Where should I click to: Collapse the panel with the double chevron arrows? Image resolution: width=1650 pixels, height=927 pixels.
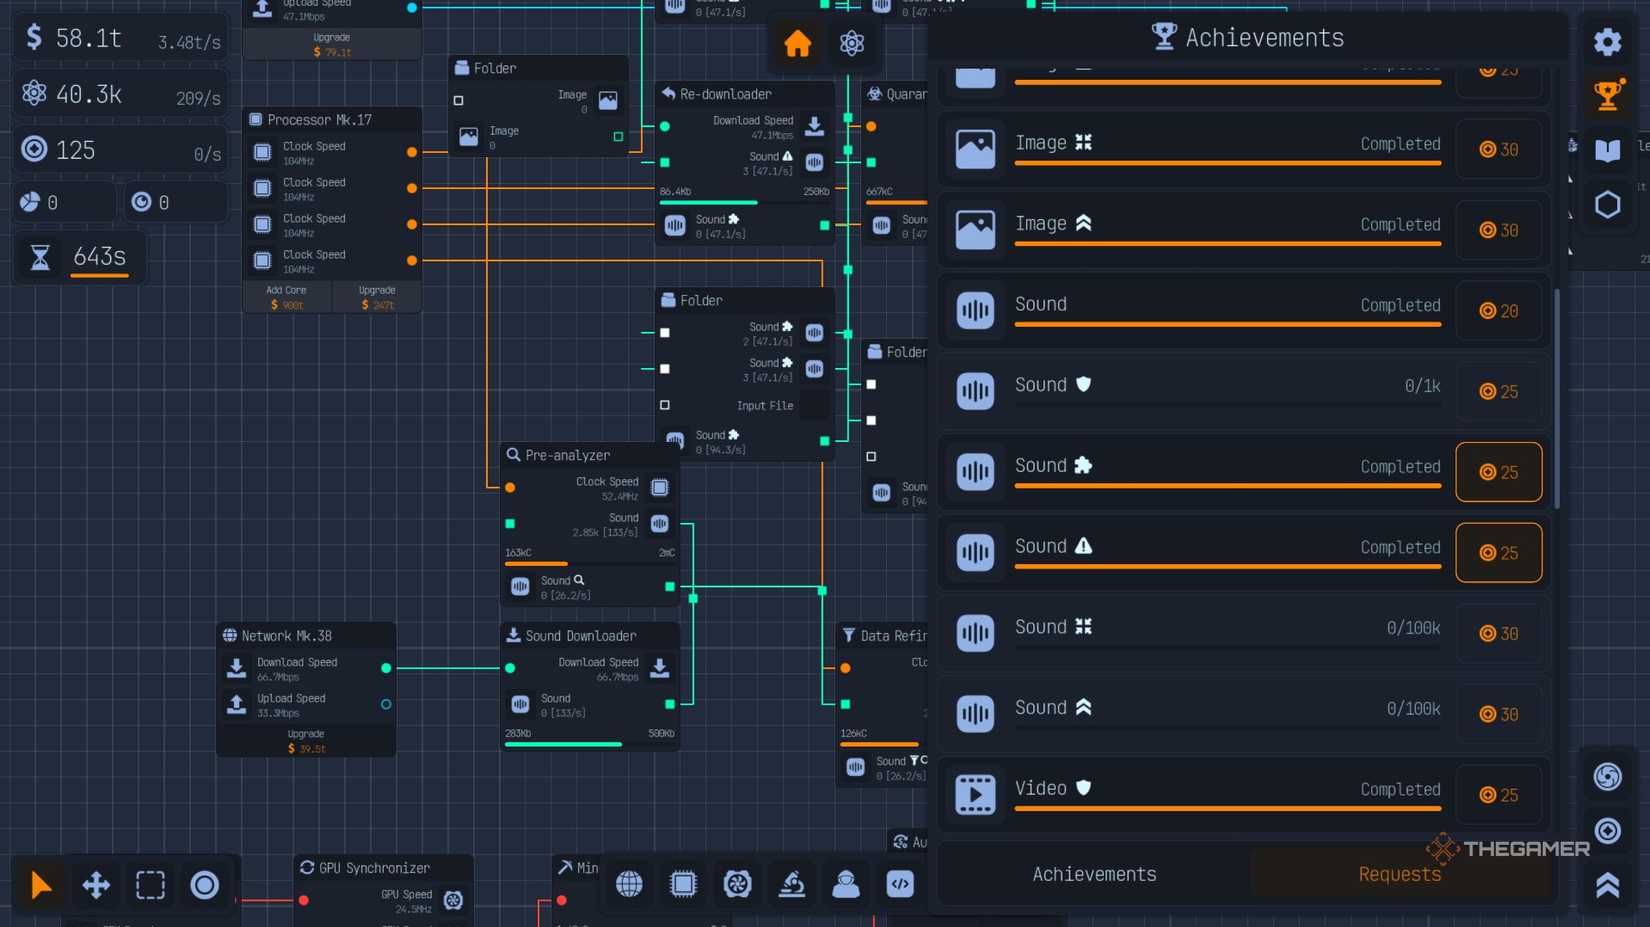[x=1607, y=884]
